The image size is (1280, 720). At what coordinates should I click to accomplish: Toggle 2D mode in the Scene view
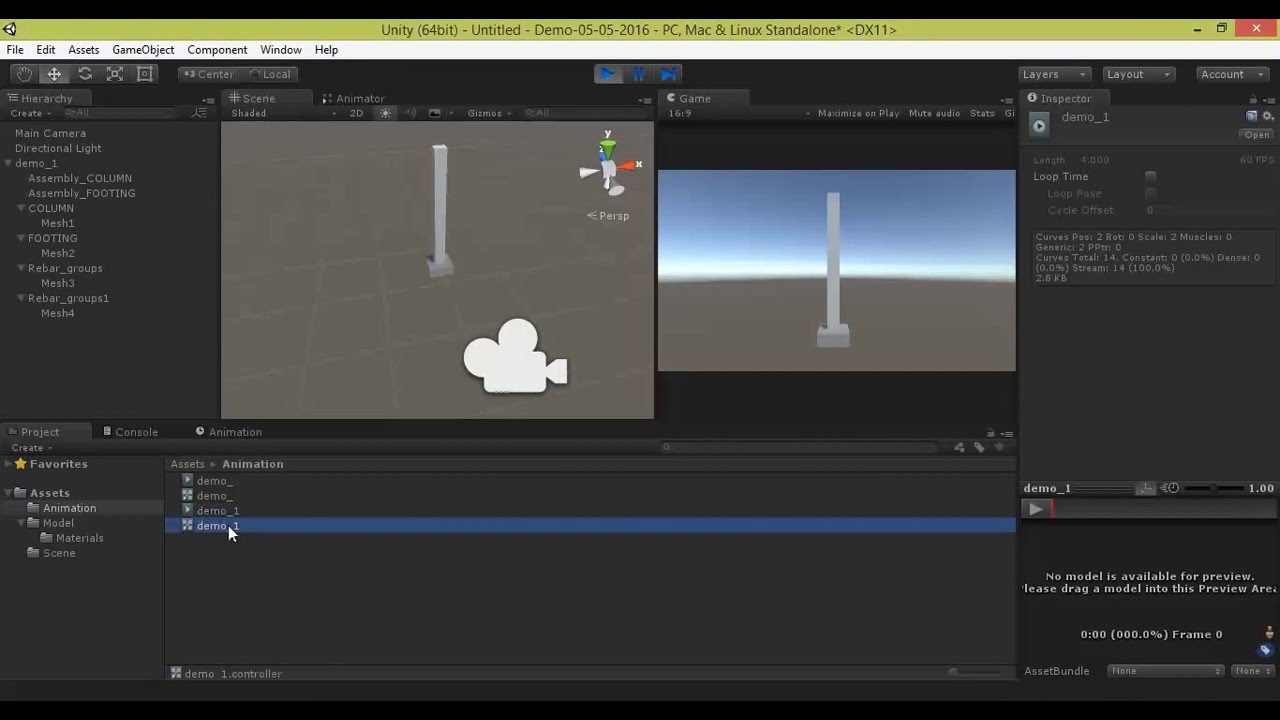point(356,113)
